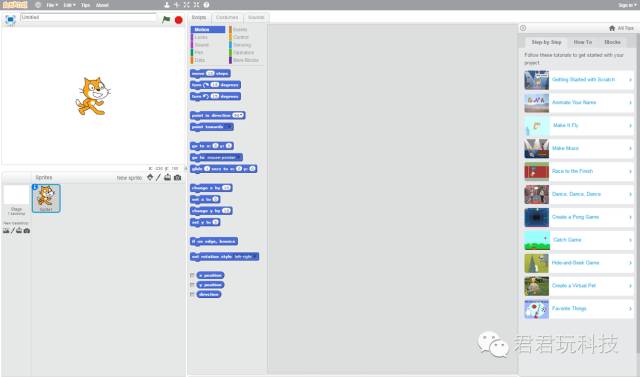The image size is (640, 377).
Task: Select the More Blocks category
Action: coord(246,60)
